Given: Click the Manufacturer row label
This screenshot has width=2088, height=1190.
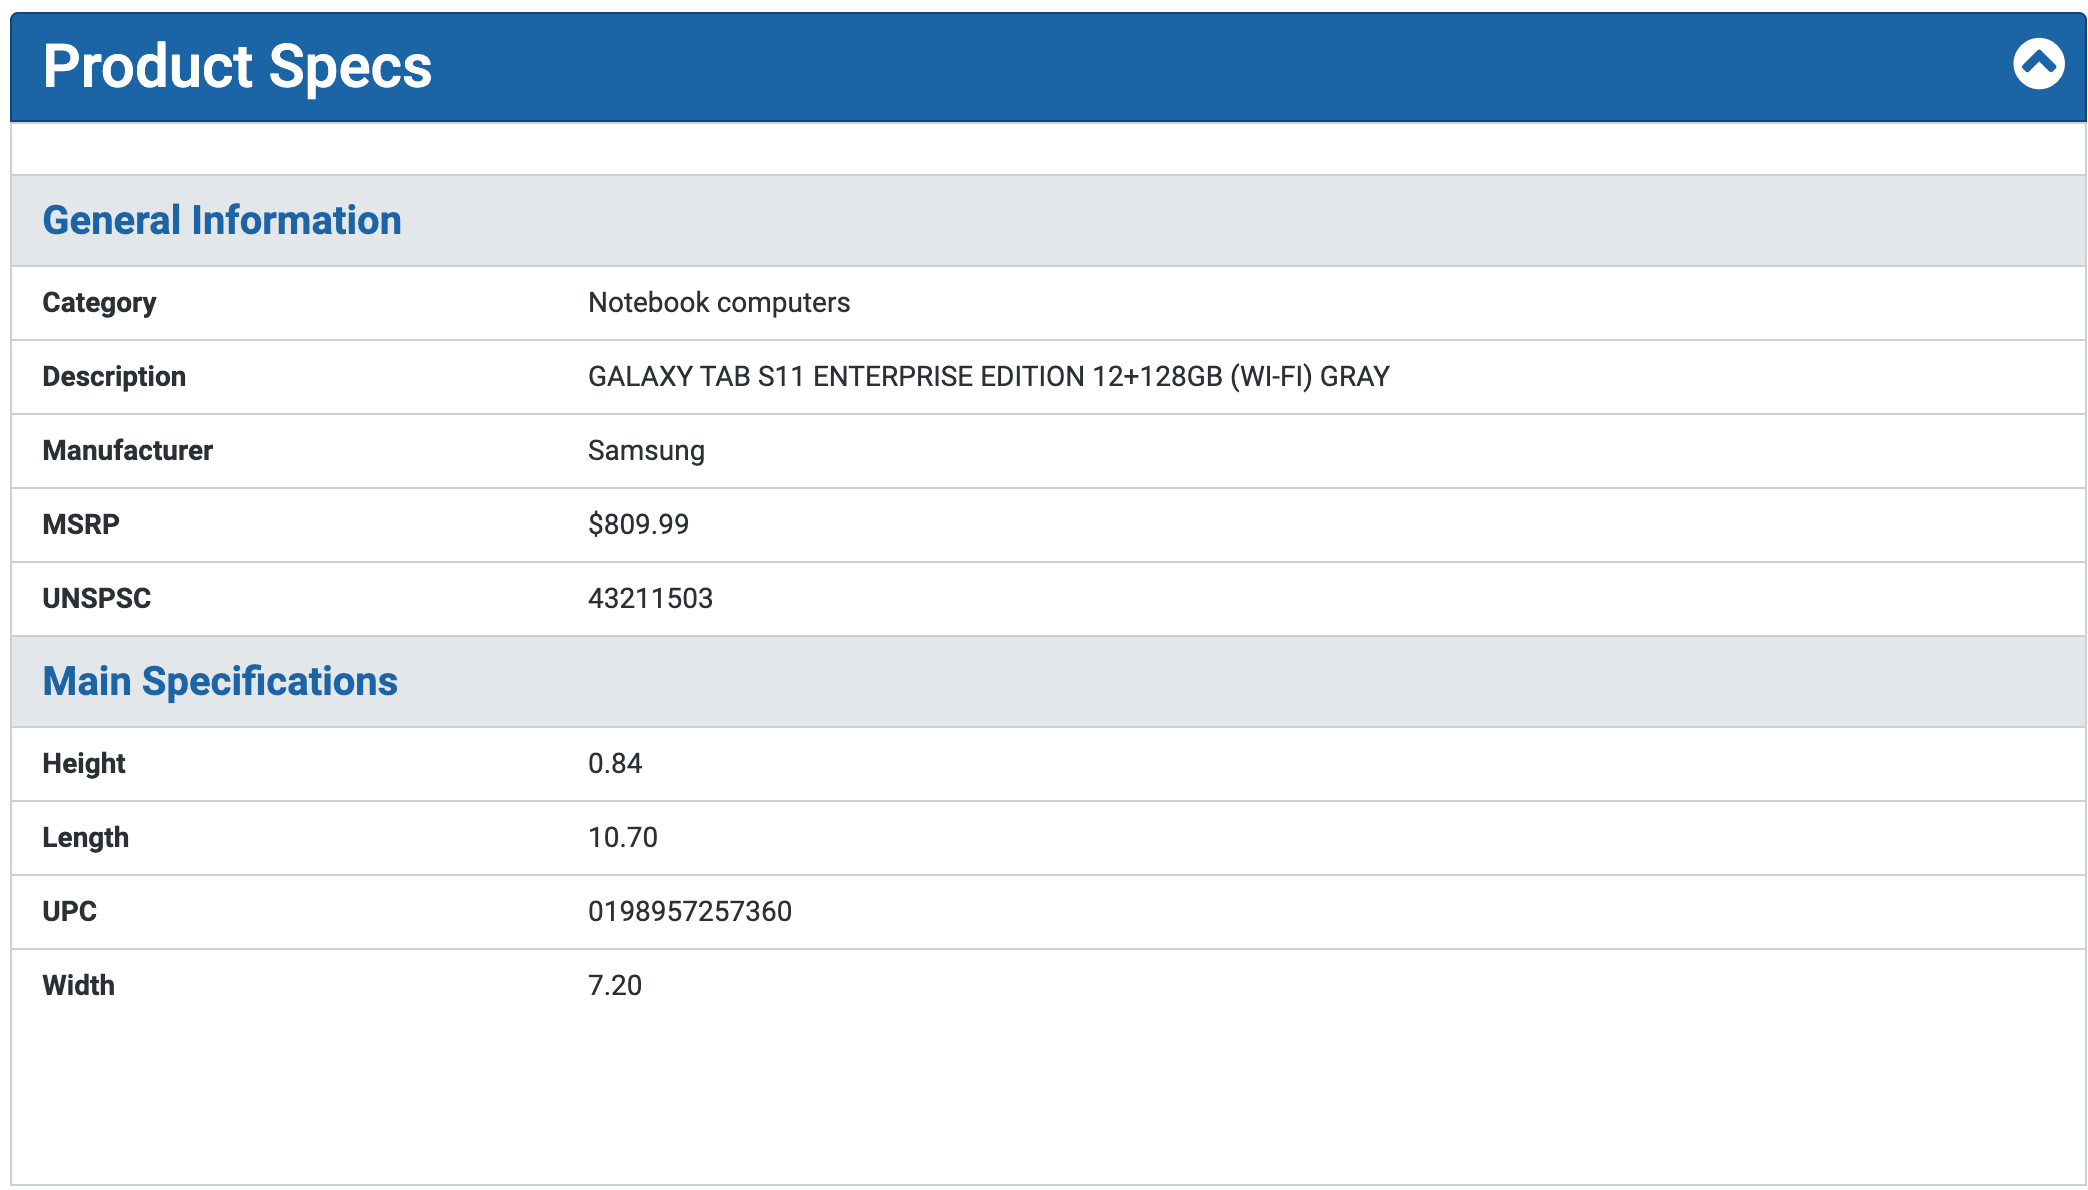Looking at the screenshot, I should tap(127, 450).
